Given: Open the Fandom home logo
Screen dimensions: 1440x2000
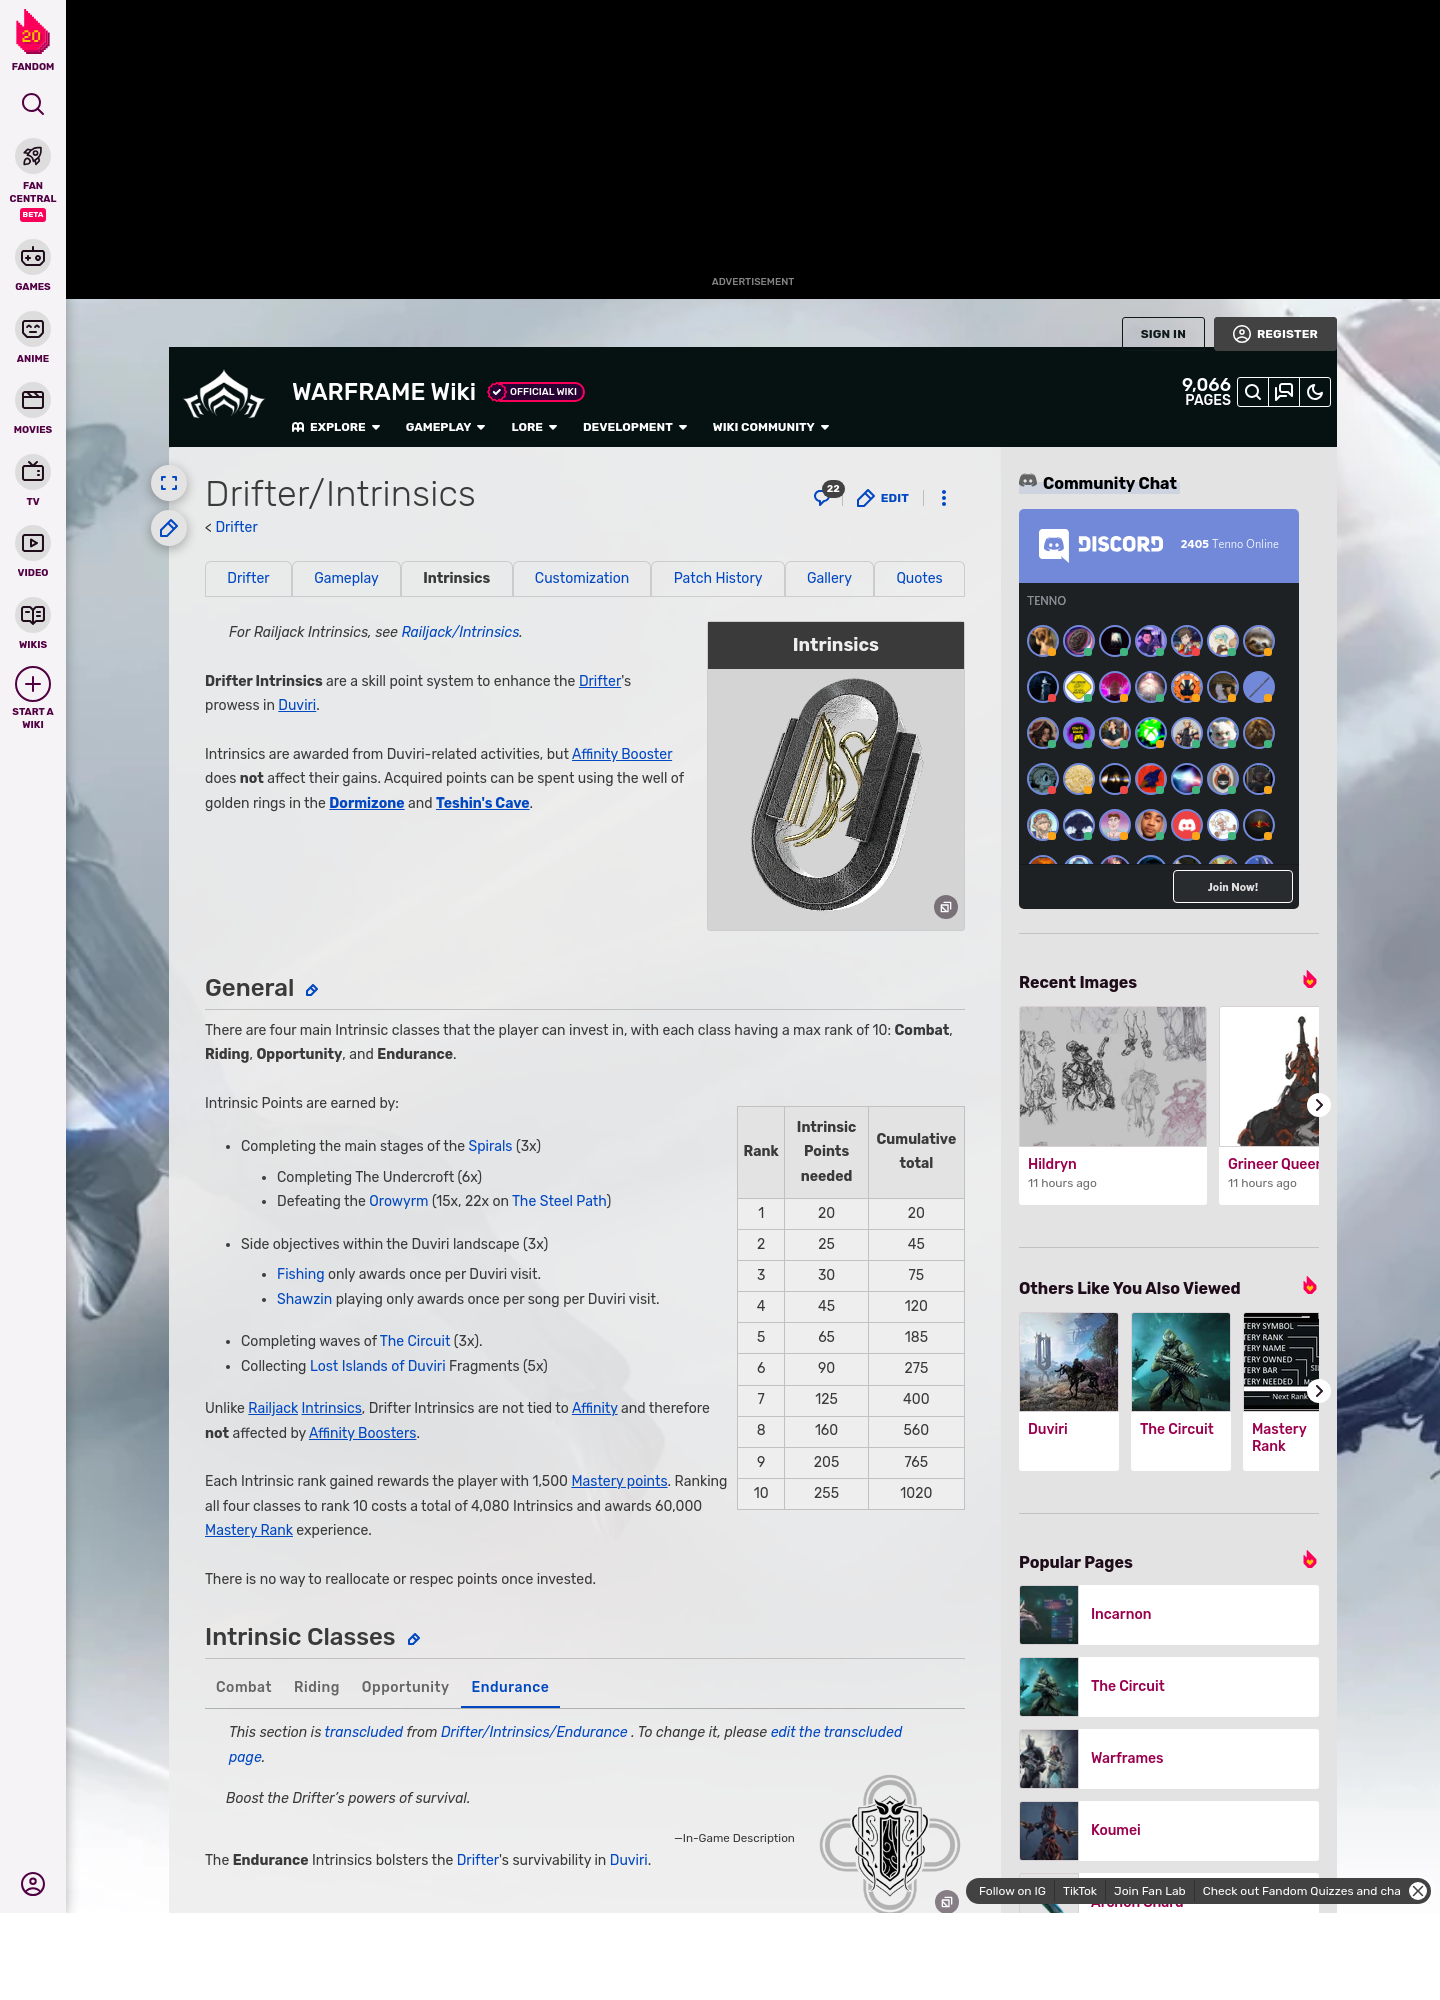Looking at the screenshot, I should tap(32, 40).
